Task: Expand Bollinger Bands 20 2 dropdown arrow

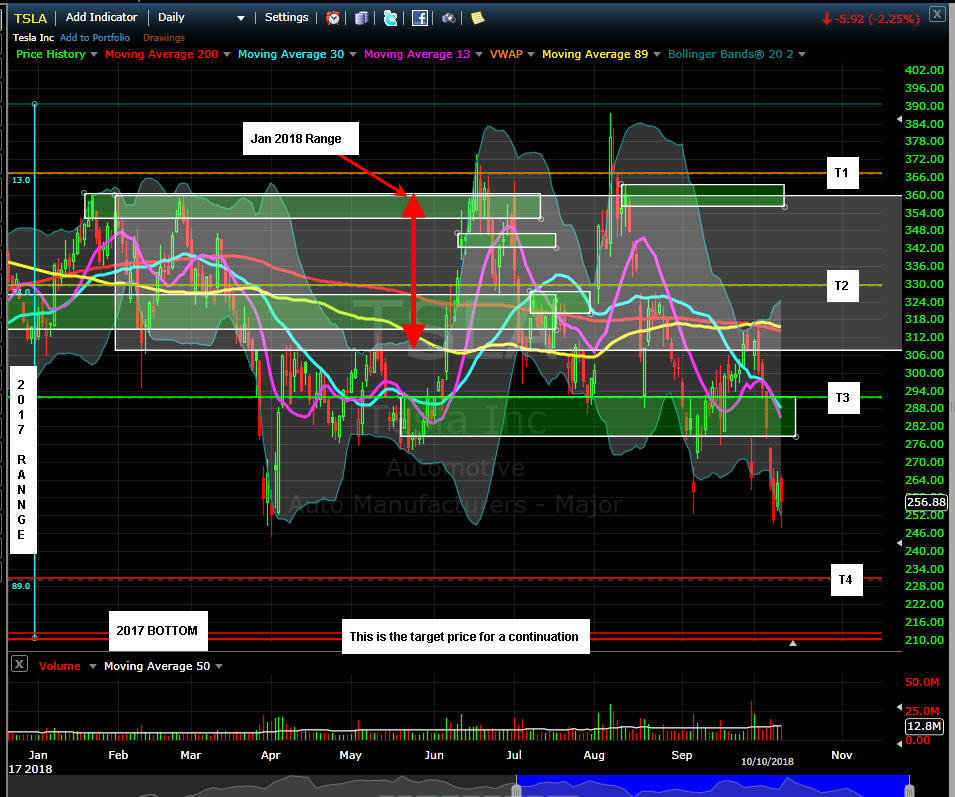Action: point(802,54)
